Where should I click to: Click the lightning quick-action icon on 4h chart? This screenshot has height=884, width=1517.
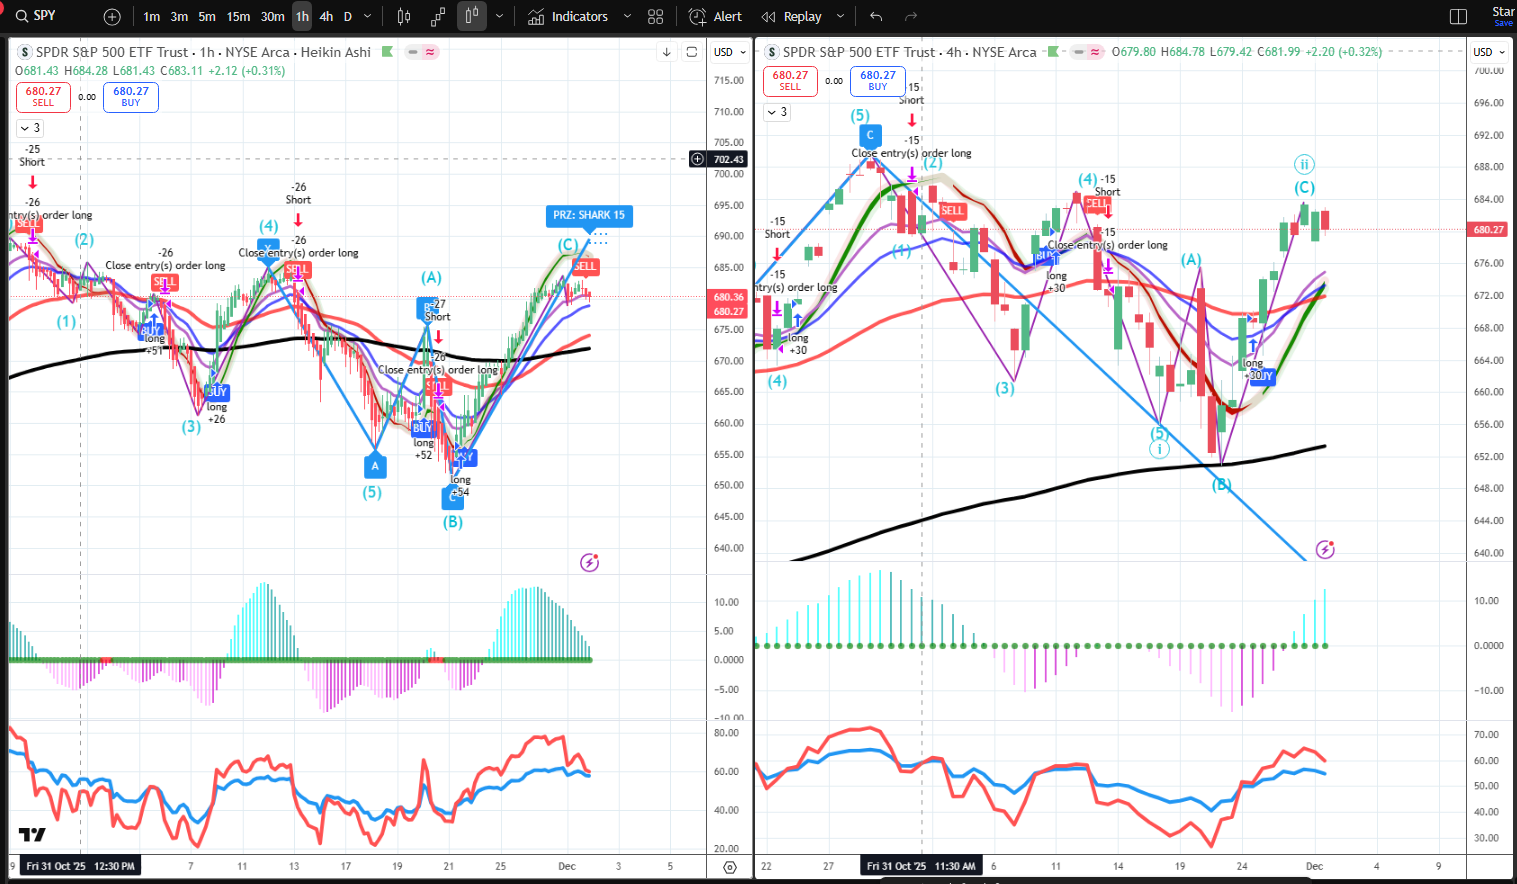(1325, 549)
